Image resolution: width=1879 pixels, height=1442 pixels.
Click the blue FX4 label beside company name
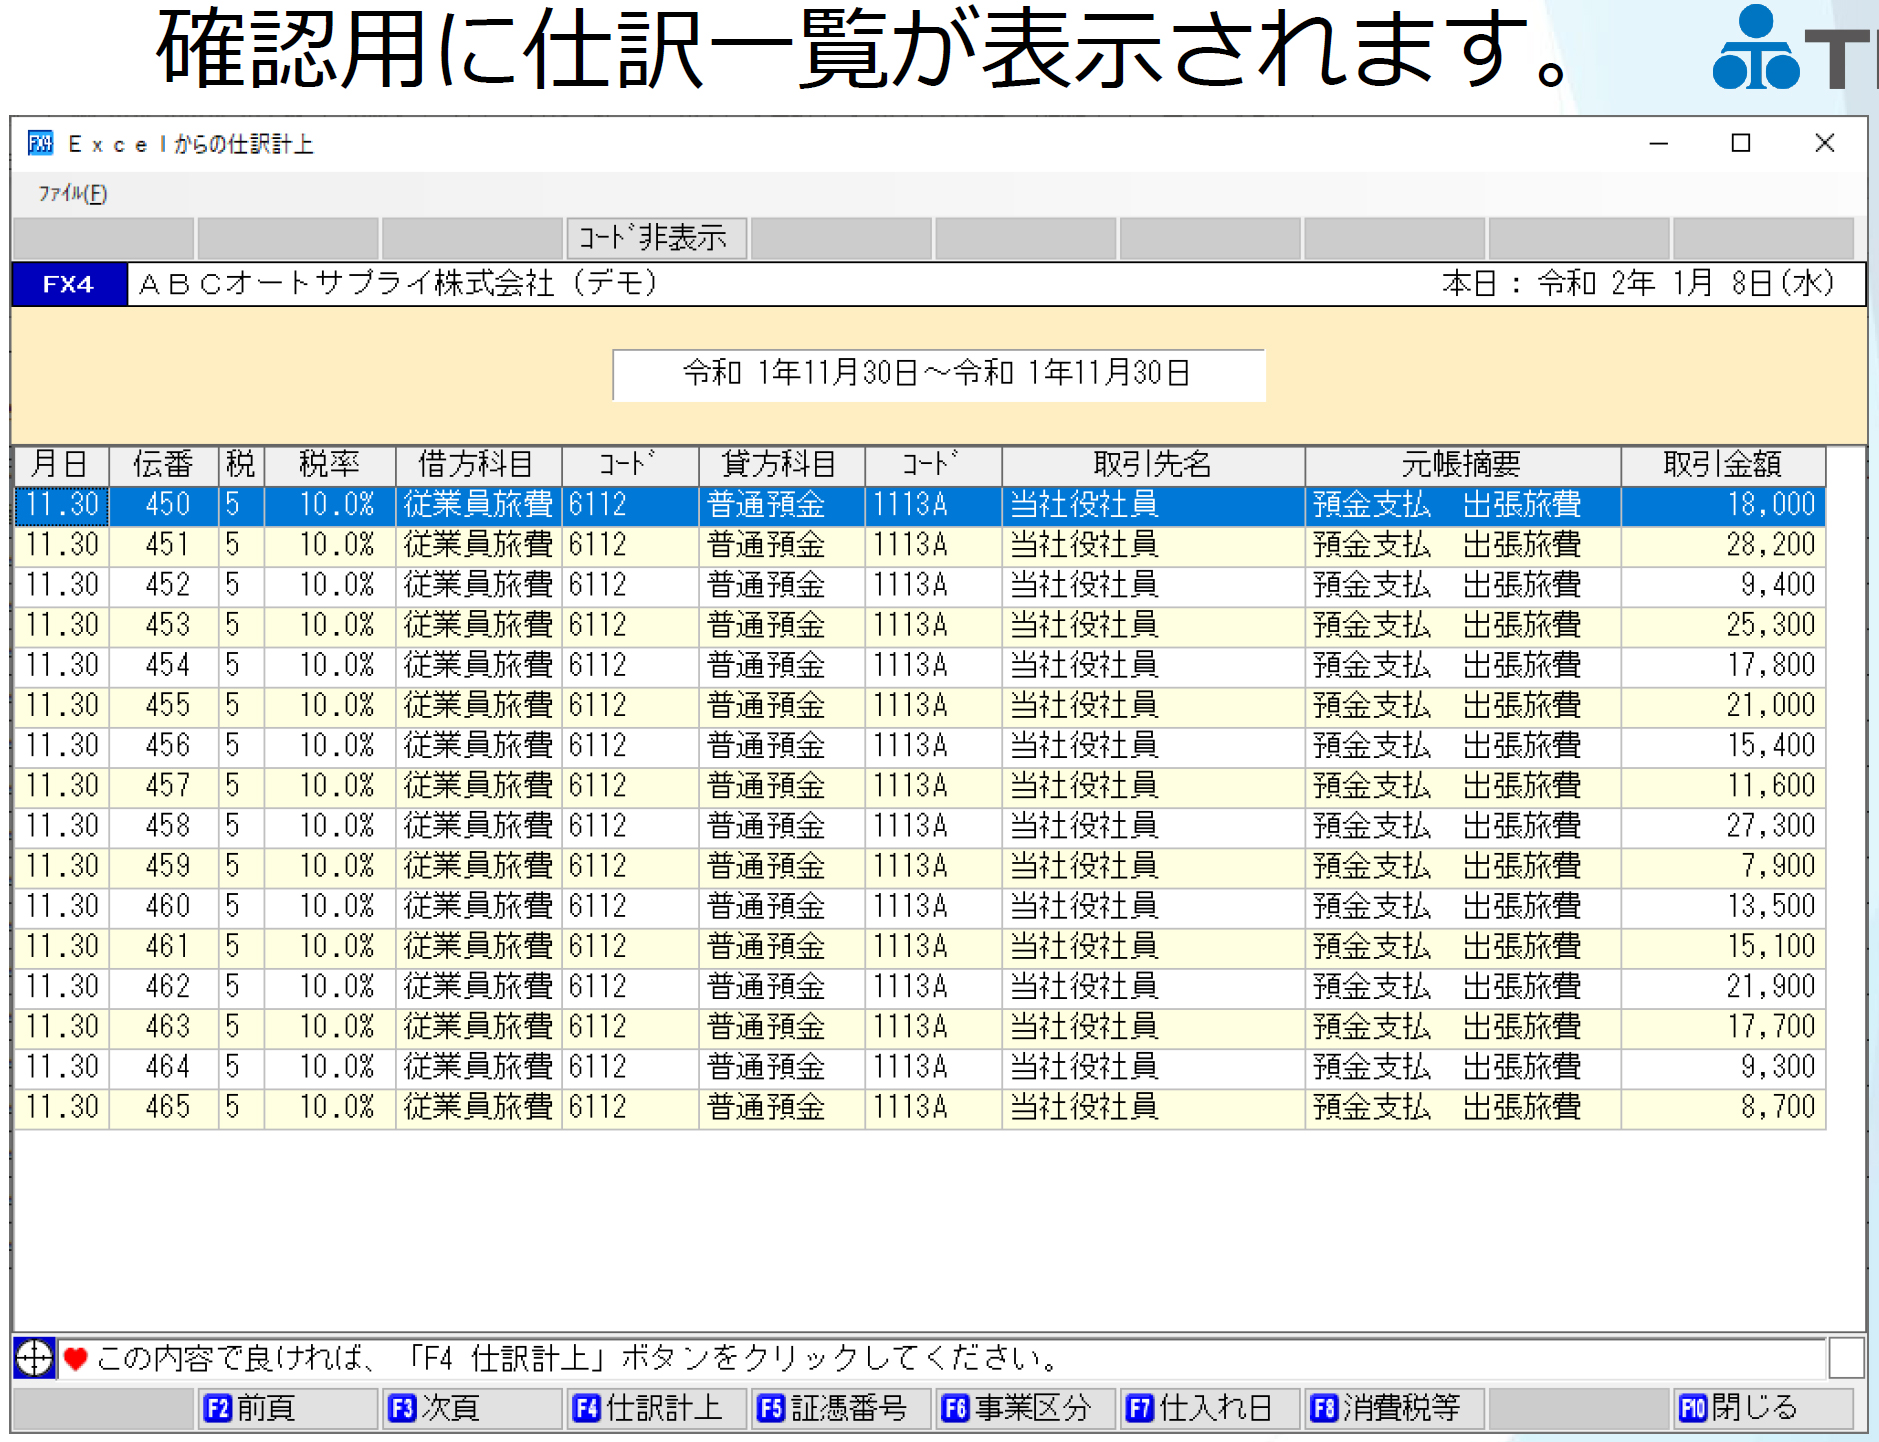coord(66,283)
